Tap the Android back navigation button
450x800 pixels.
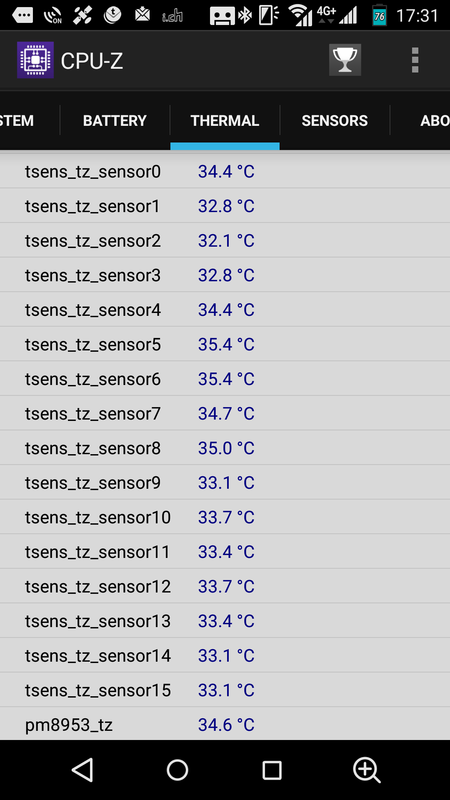click(x=83, y=769)
